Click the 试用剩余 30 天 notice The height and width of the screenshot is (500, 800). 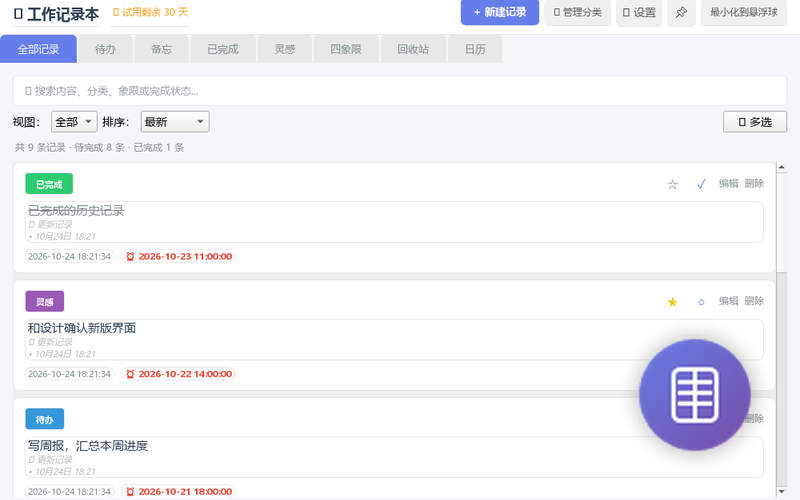pos(151,12)
